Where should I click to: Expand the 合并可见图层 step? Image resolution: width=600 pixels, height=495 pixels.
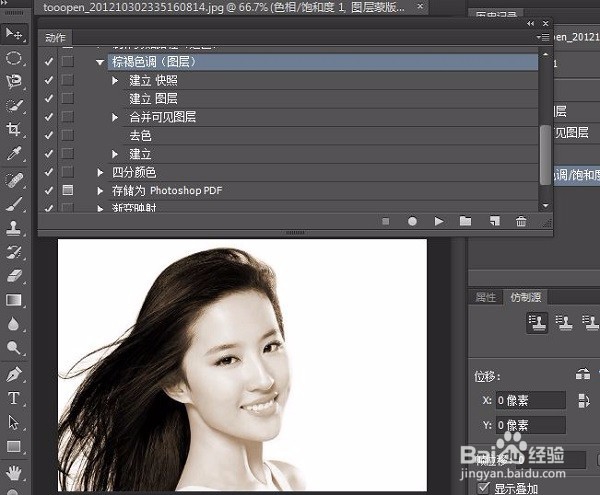click(x=115, y=117)
